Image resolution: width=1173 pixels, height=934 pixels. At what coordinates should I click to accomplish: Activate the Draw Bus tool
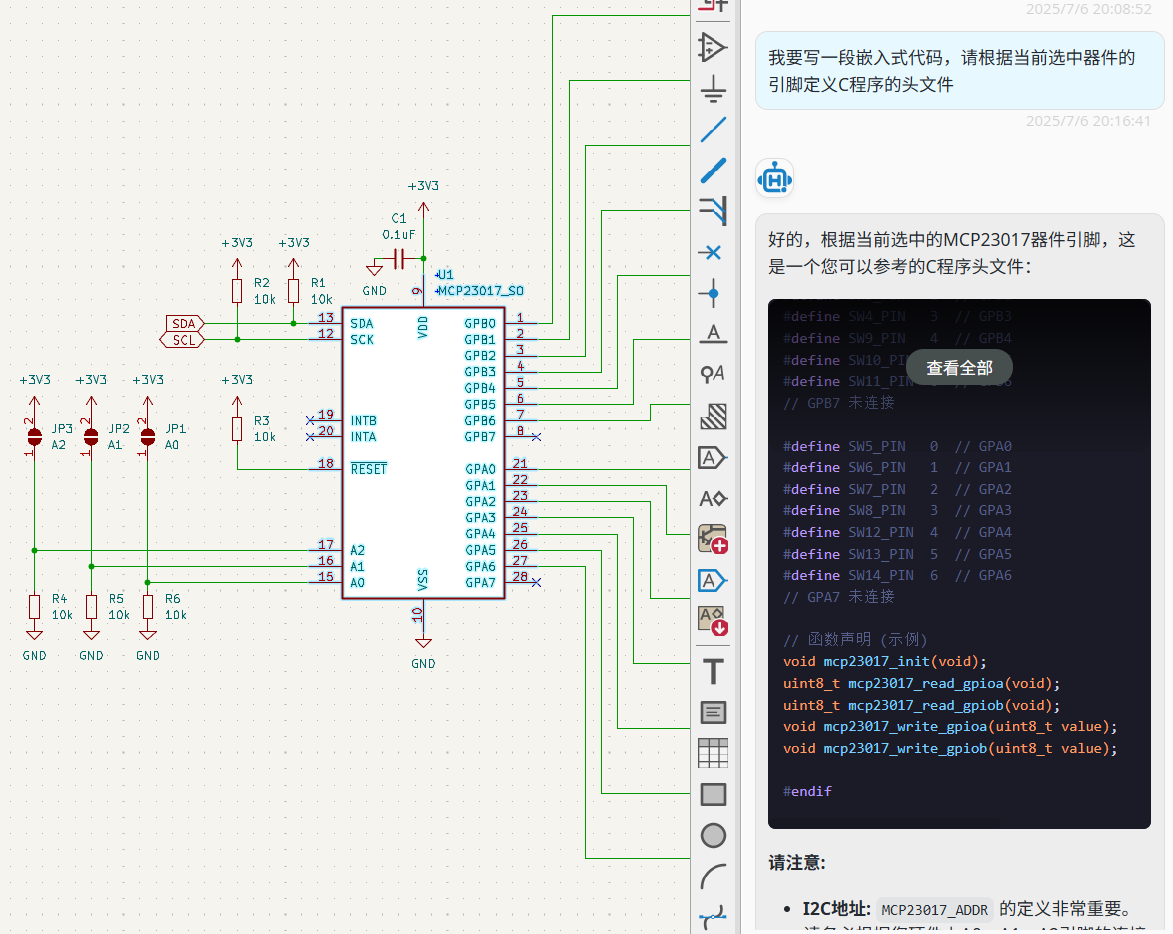713,170
